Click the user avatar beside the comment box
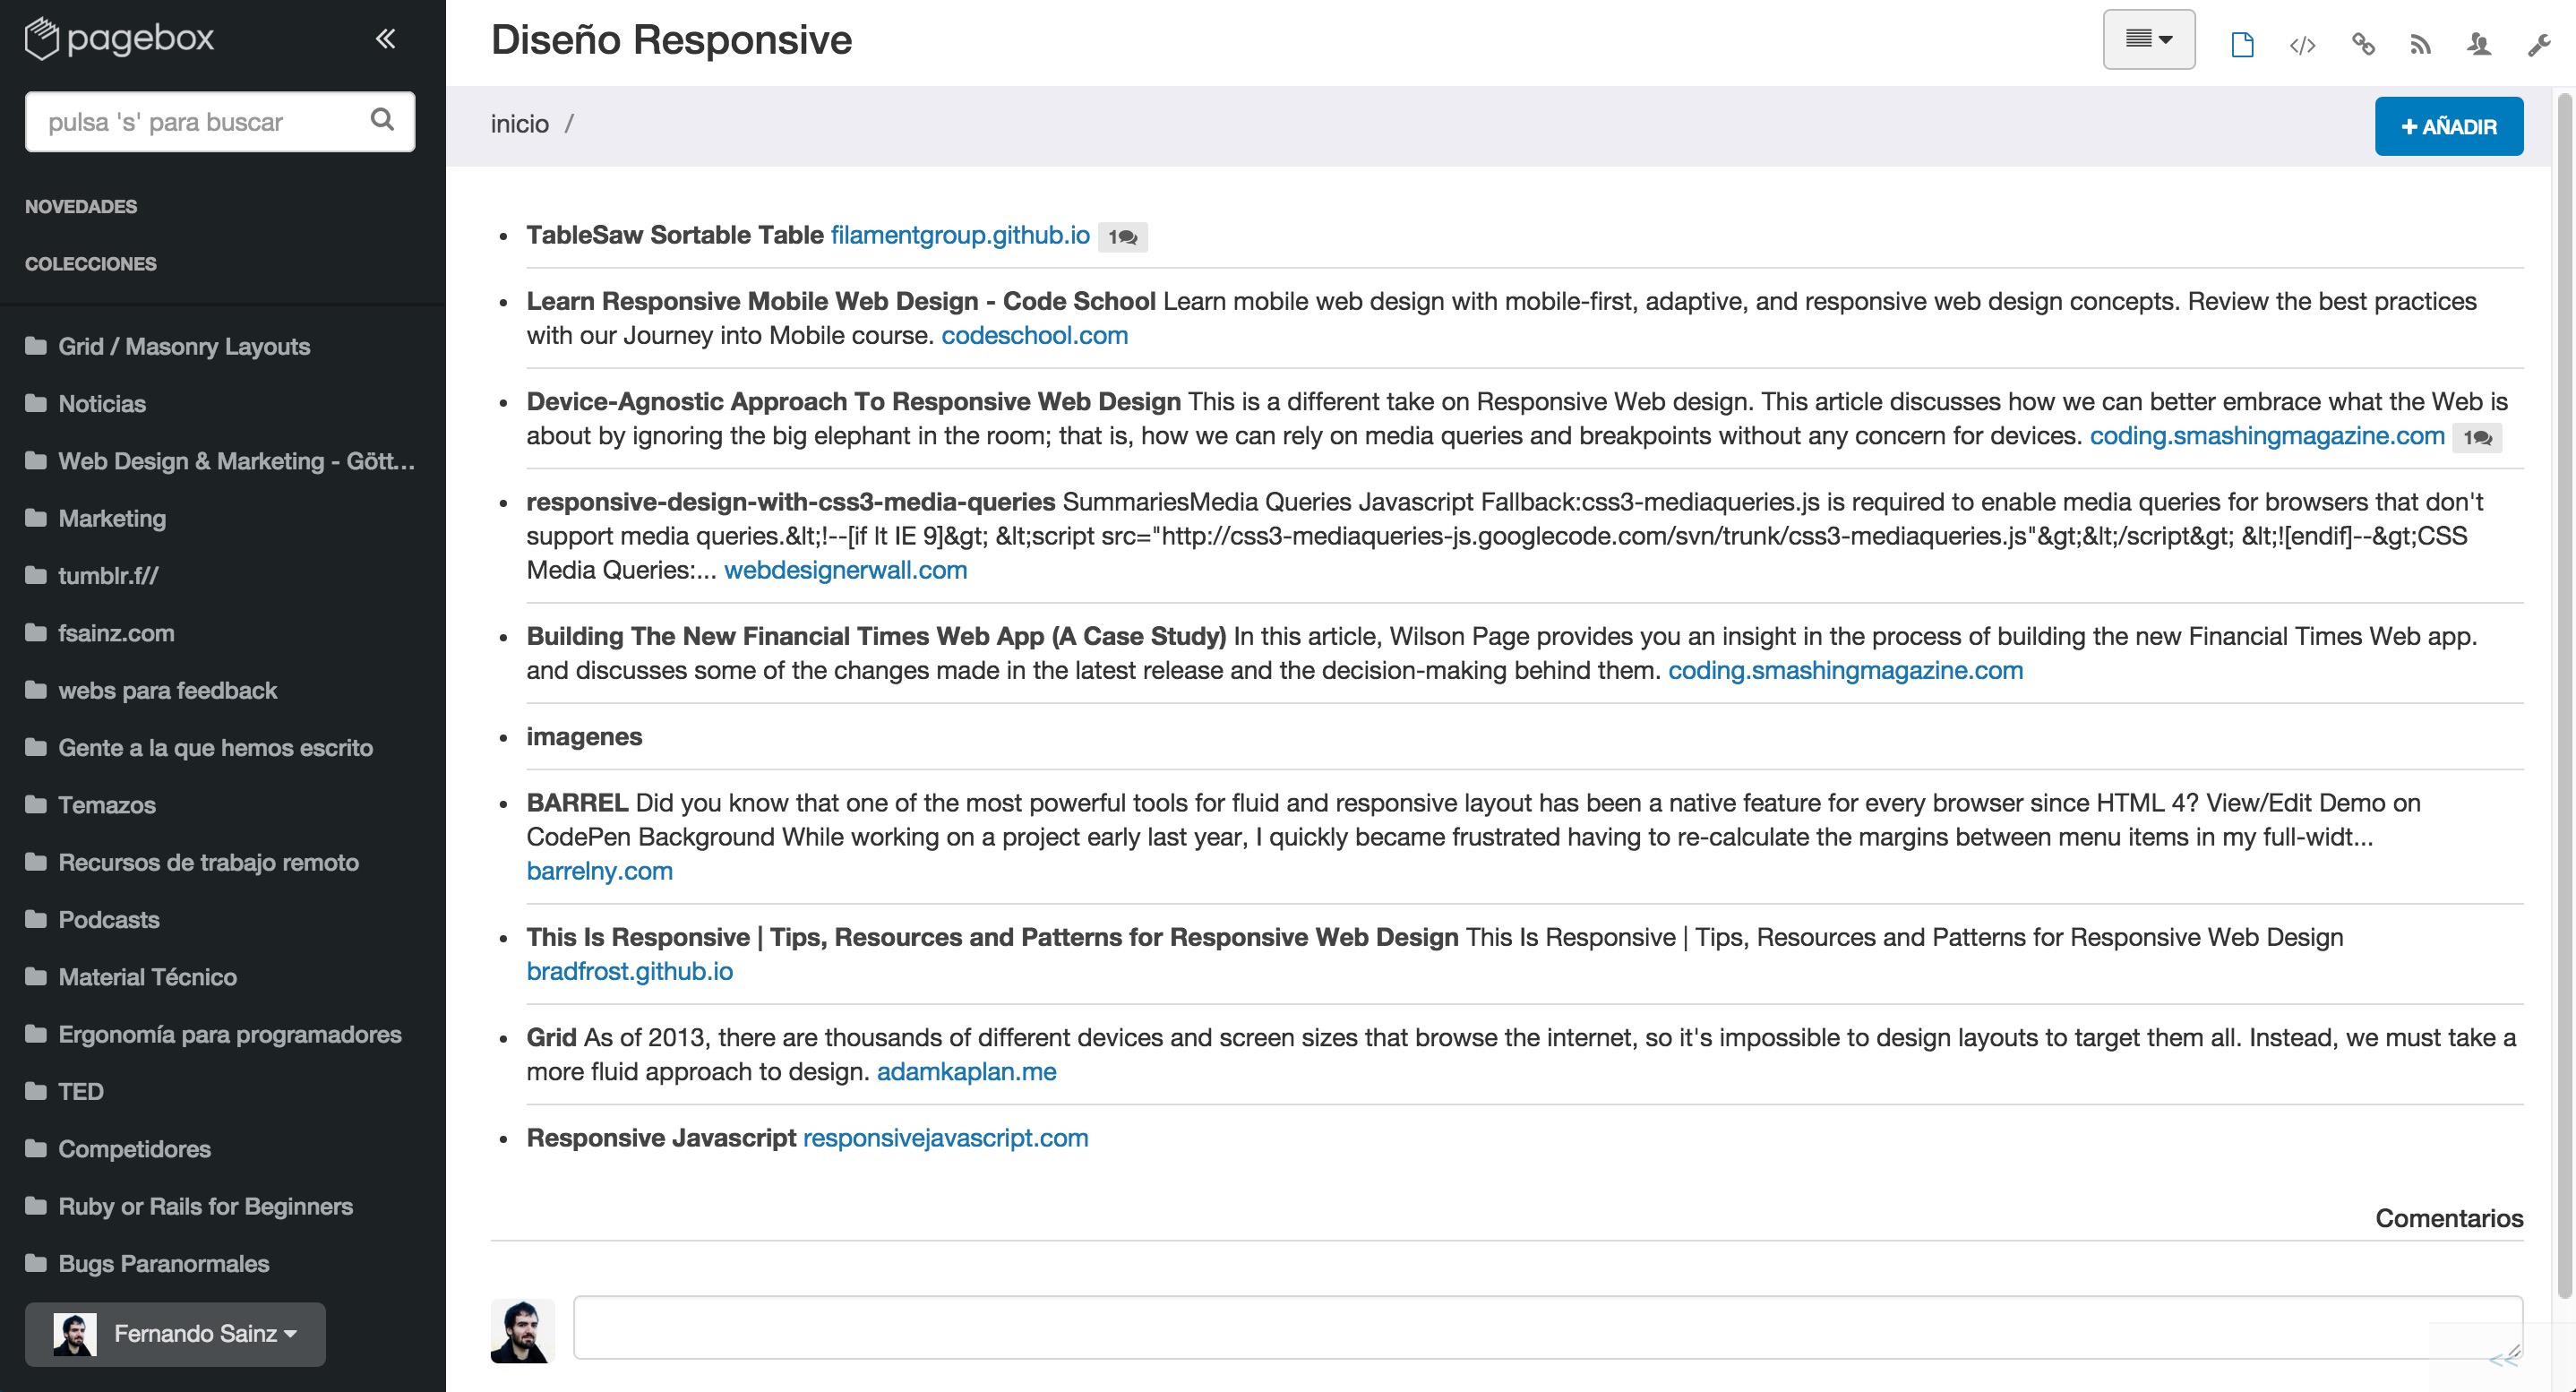 [522, 1331]
